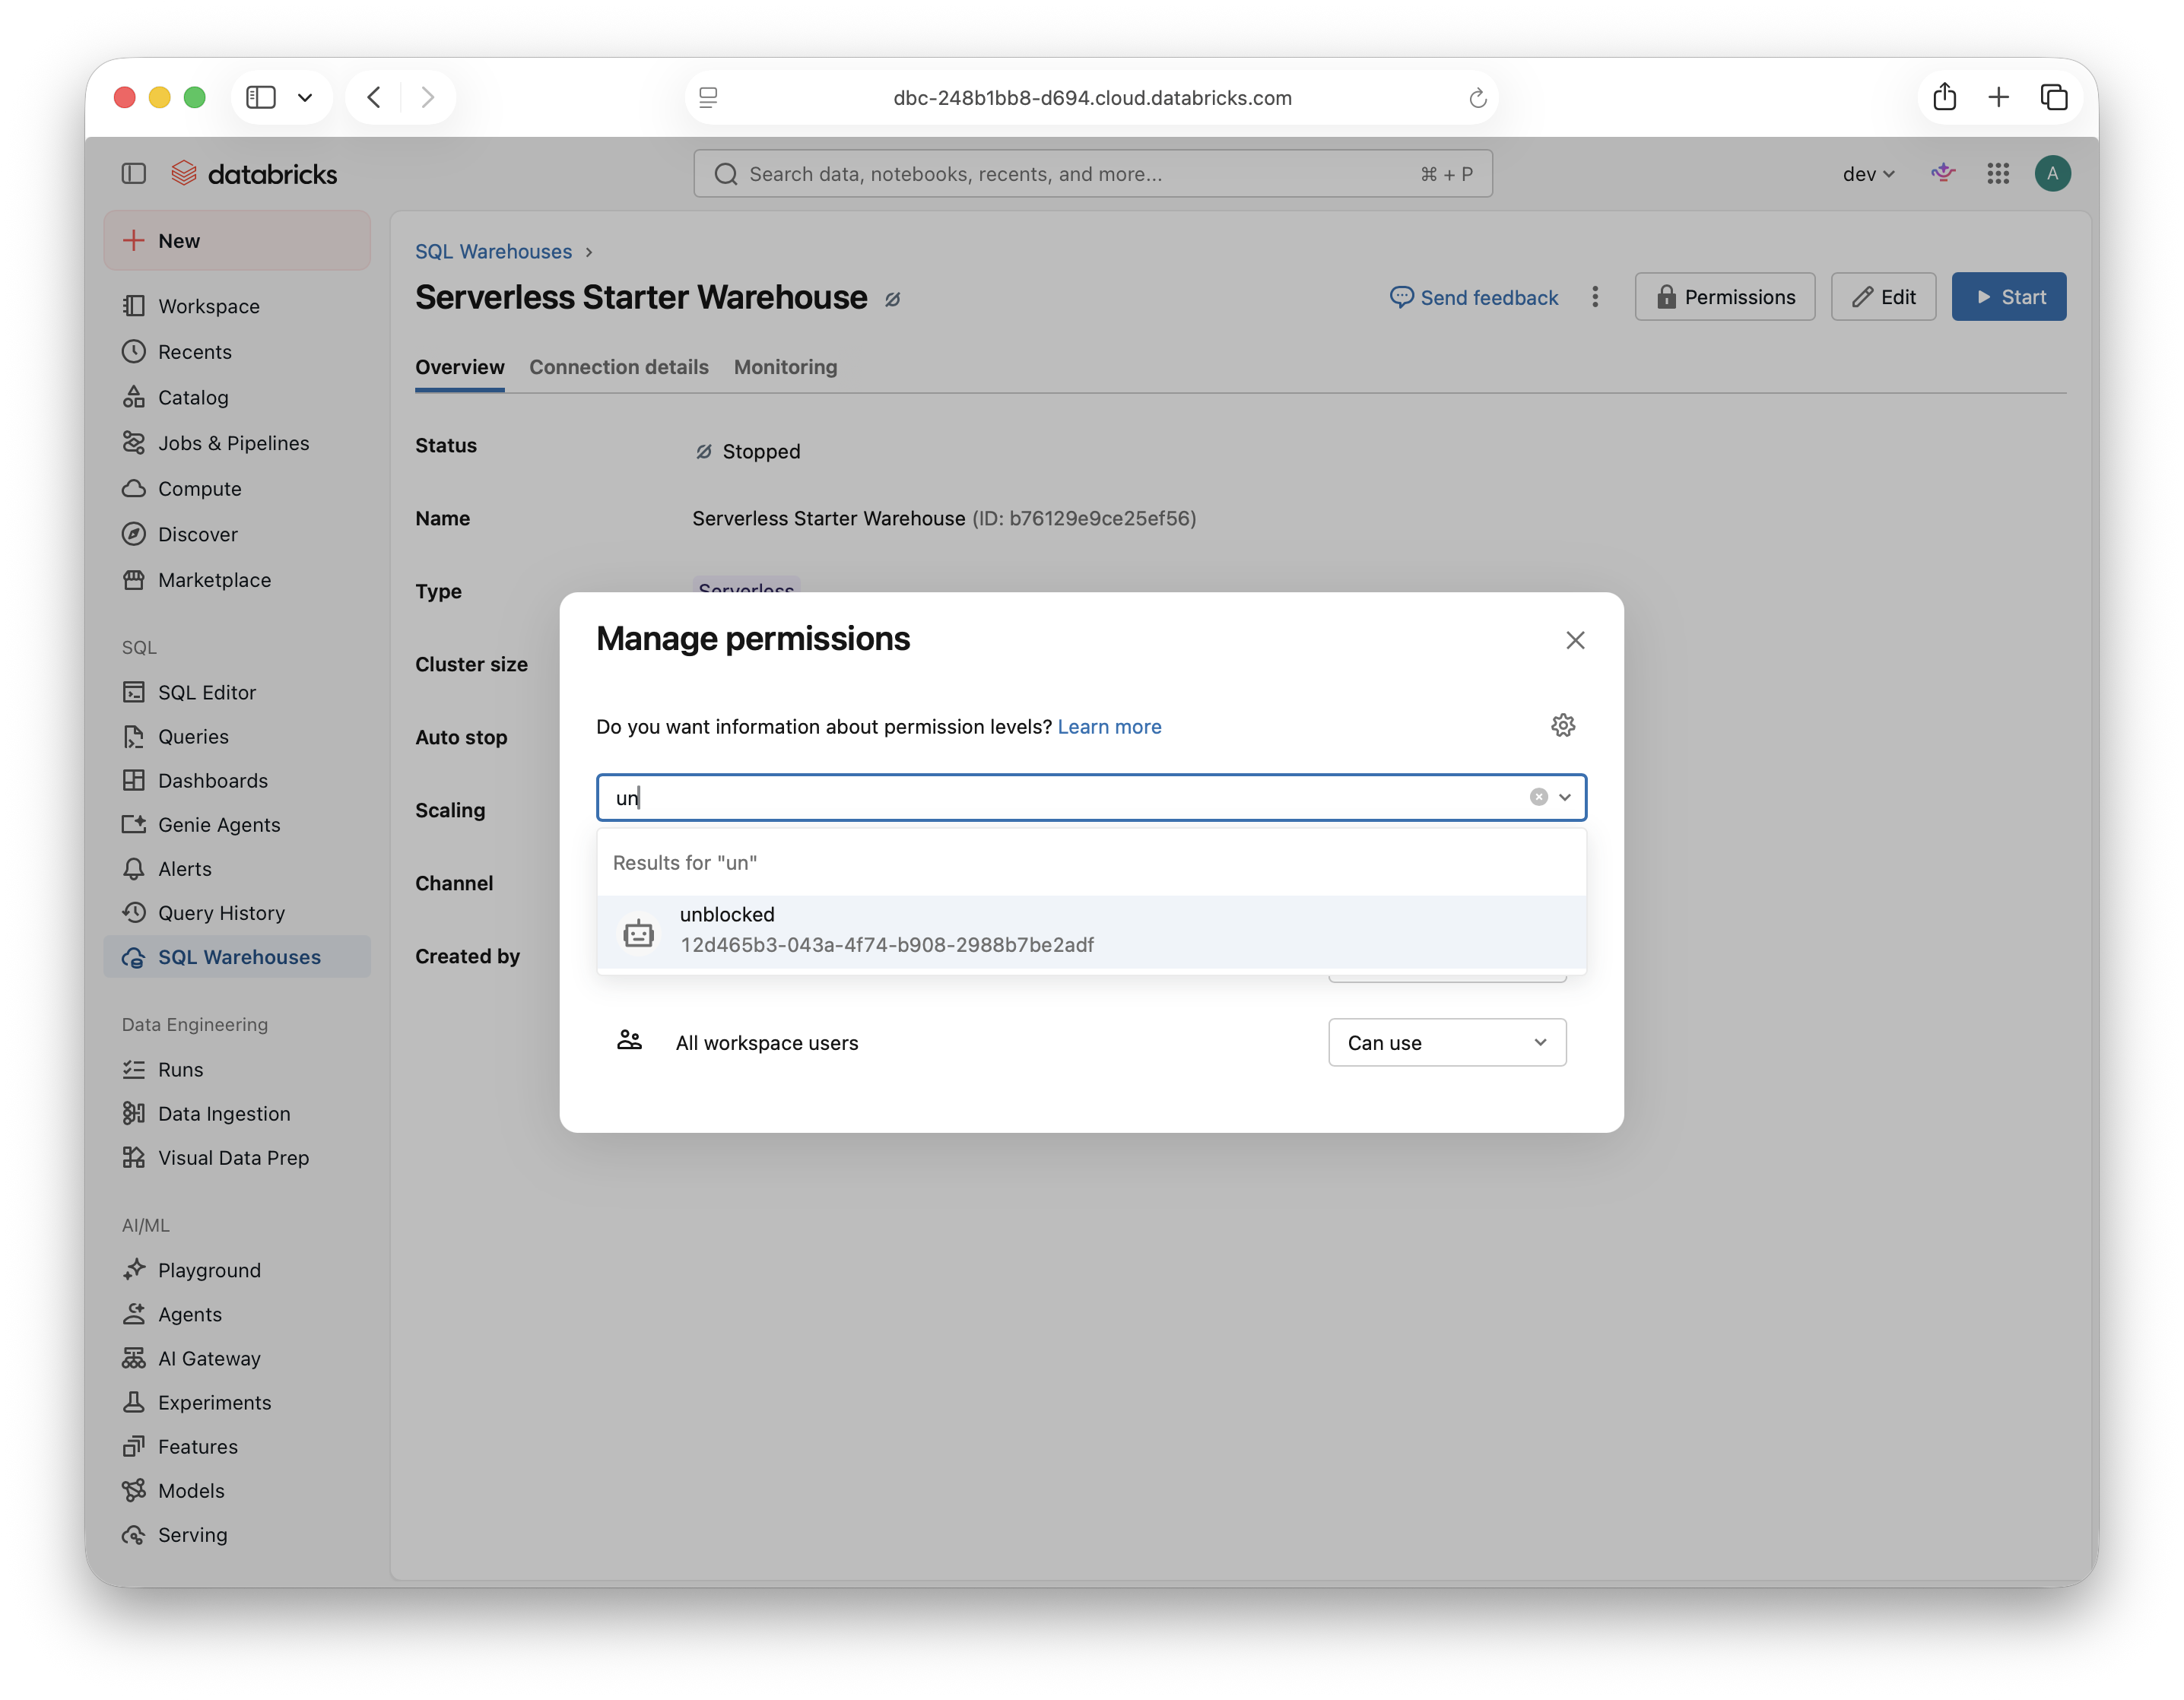Open the apps grid icon
2184x1700 pixels.
point(1997,174)
